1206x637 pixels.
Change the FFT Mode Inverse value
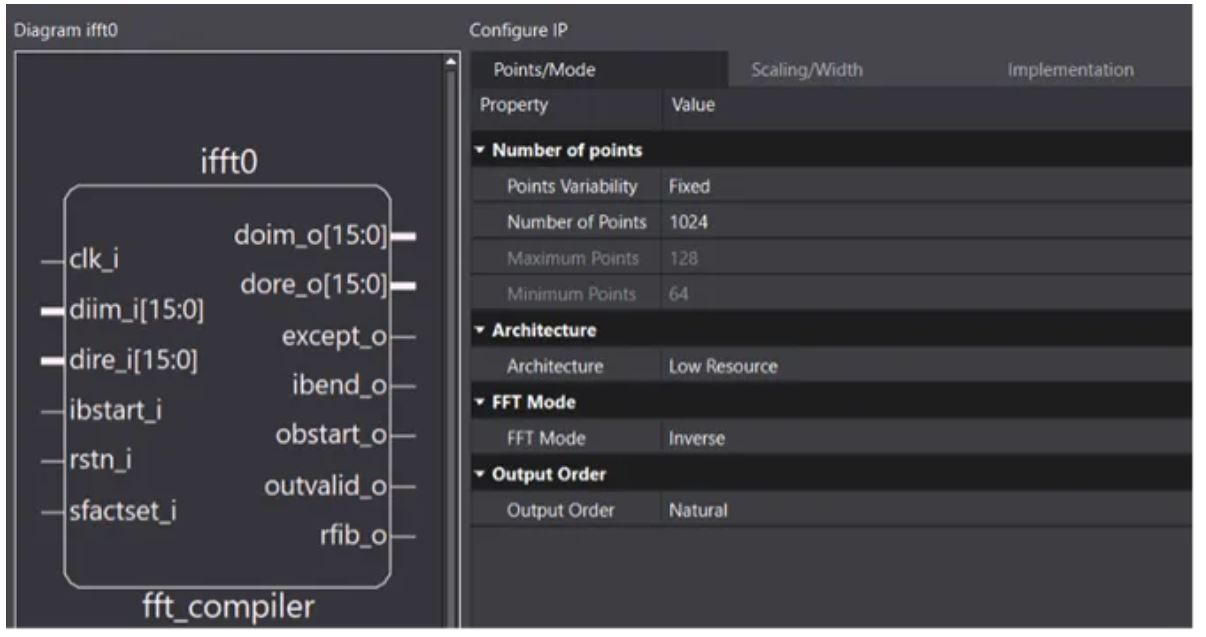pos(925,438)
